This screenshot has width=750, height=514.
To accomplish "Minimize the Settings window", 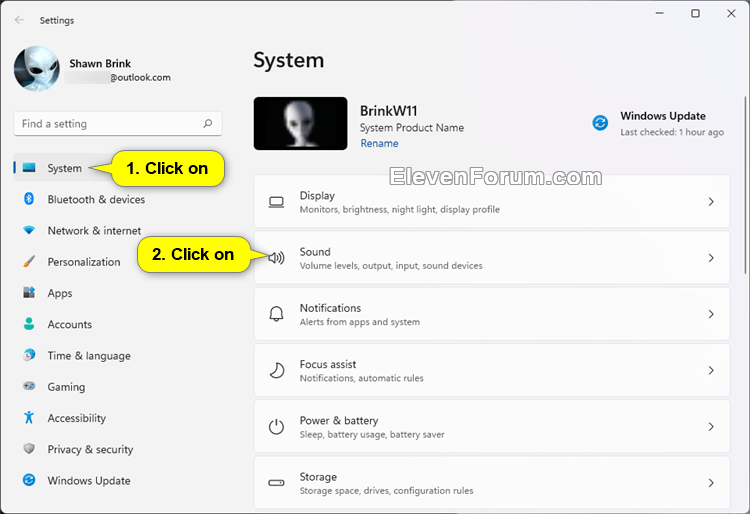I will pos(660,13).
